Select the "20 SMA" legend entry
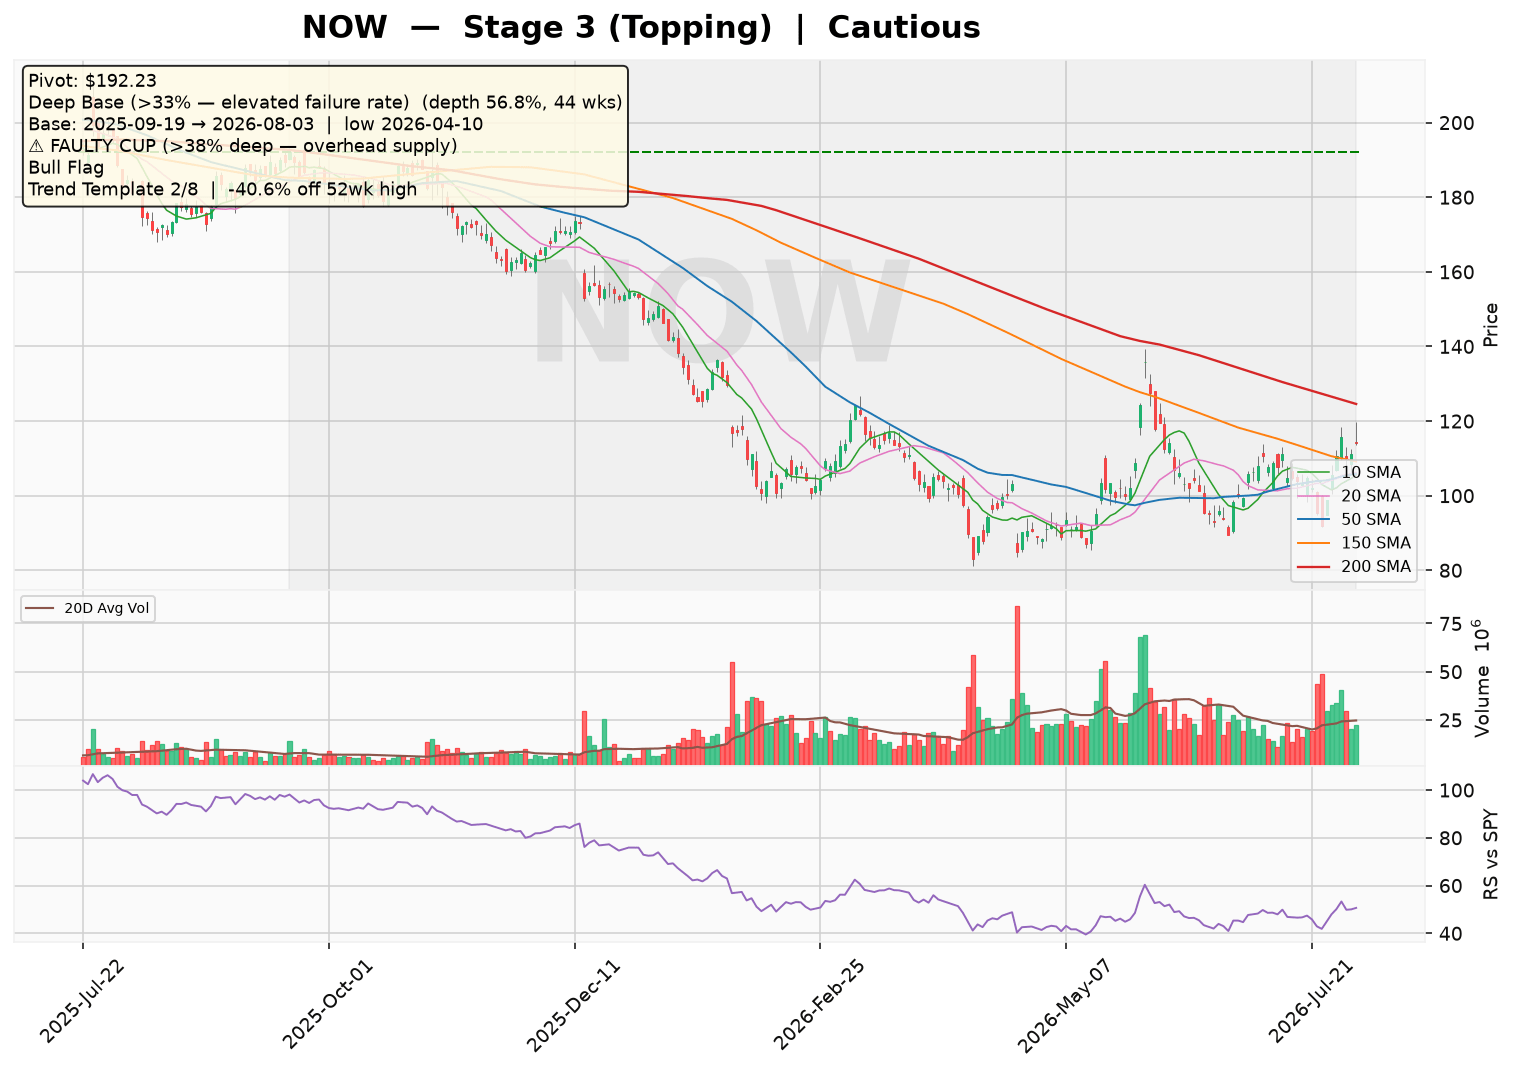The height and width of the screenshot is (1072, 1516). click(x=1356, y=496)
